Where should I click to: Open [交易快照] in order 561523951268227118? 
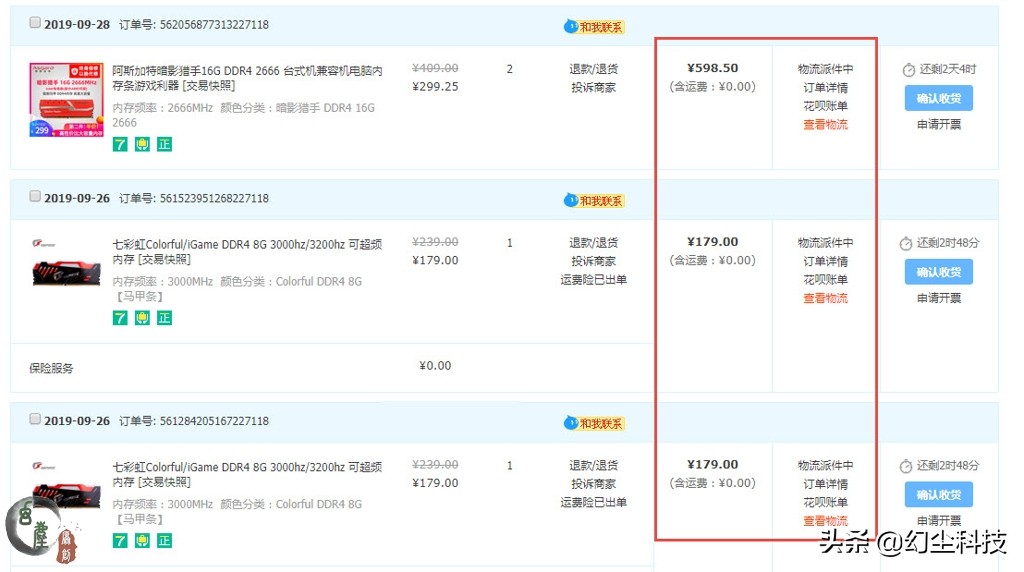tap(165, 259)
